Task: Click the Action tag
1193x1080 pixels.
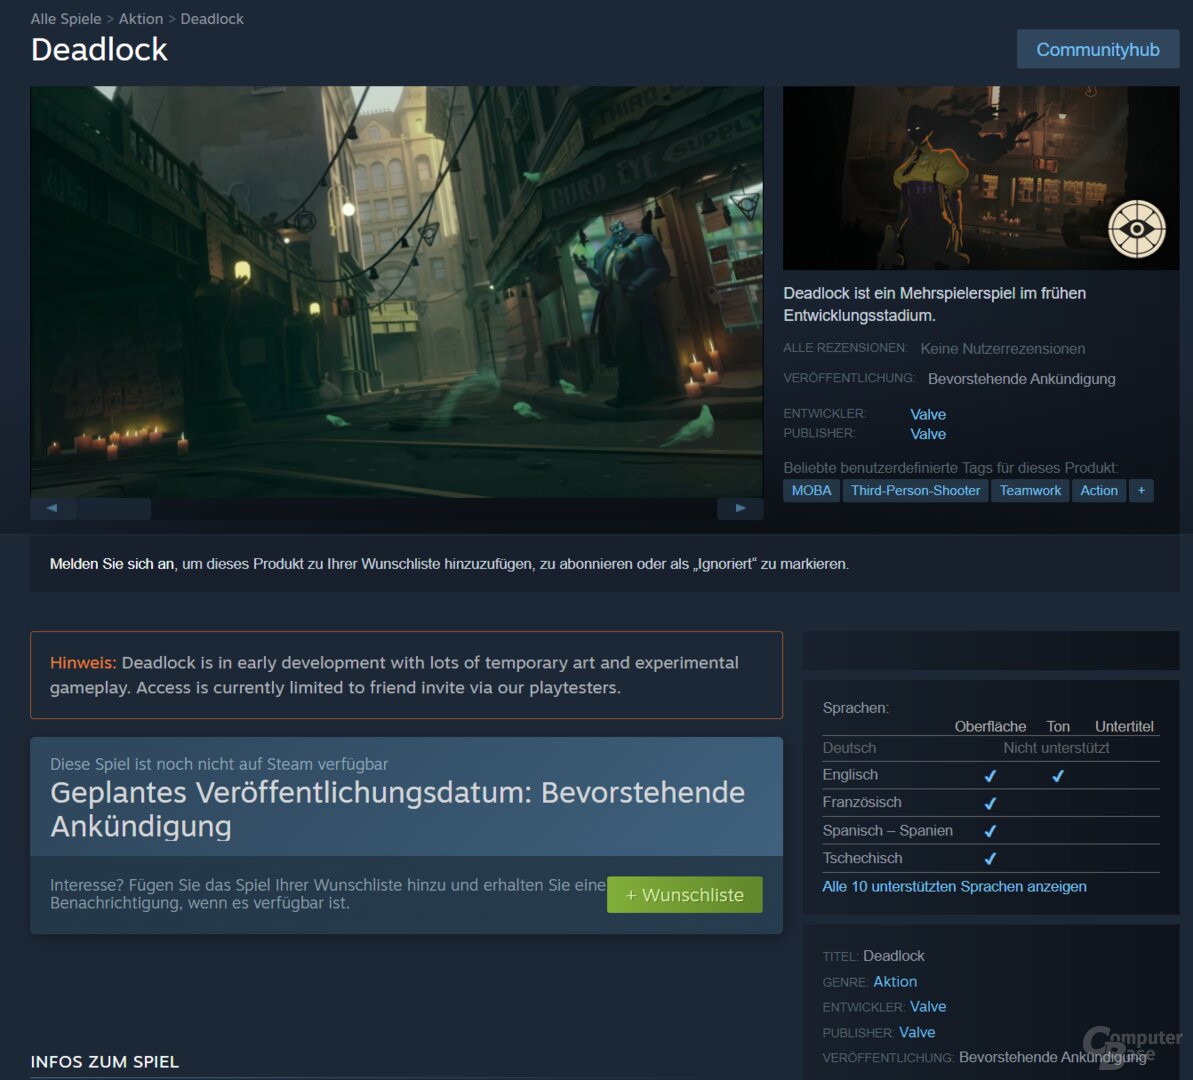Action: click(x=1099, y=491)
